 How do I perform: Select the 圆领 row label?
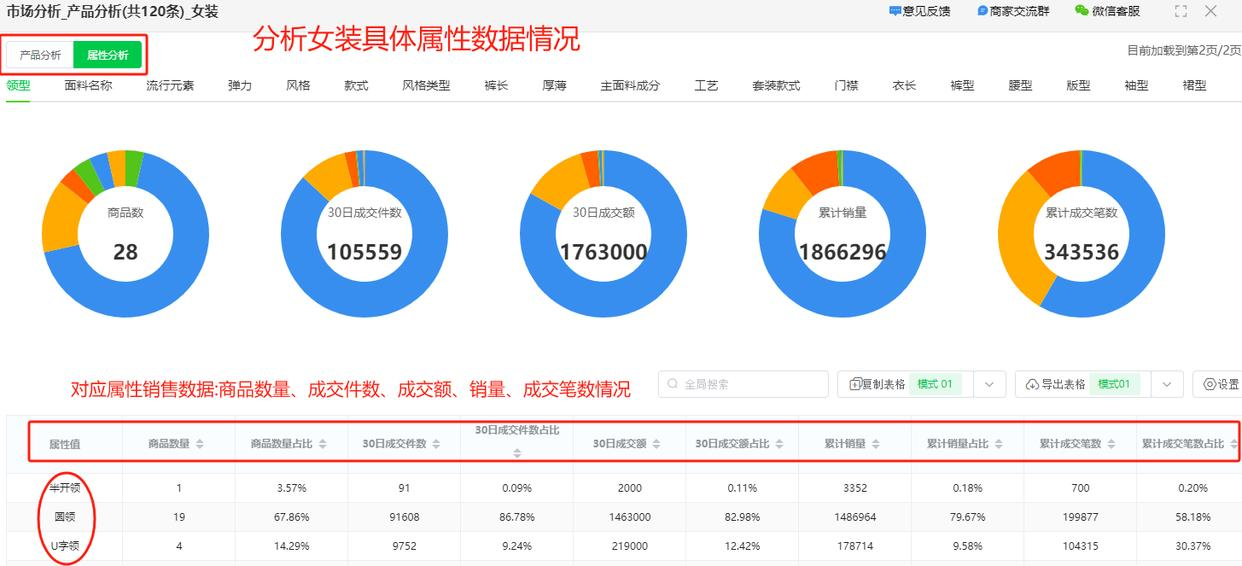(65, 517)
